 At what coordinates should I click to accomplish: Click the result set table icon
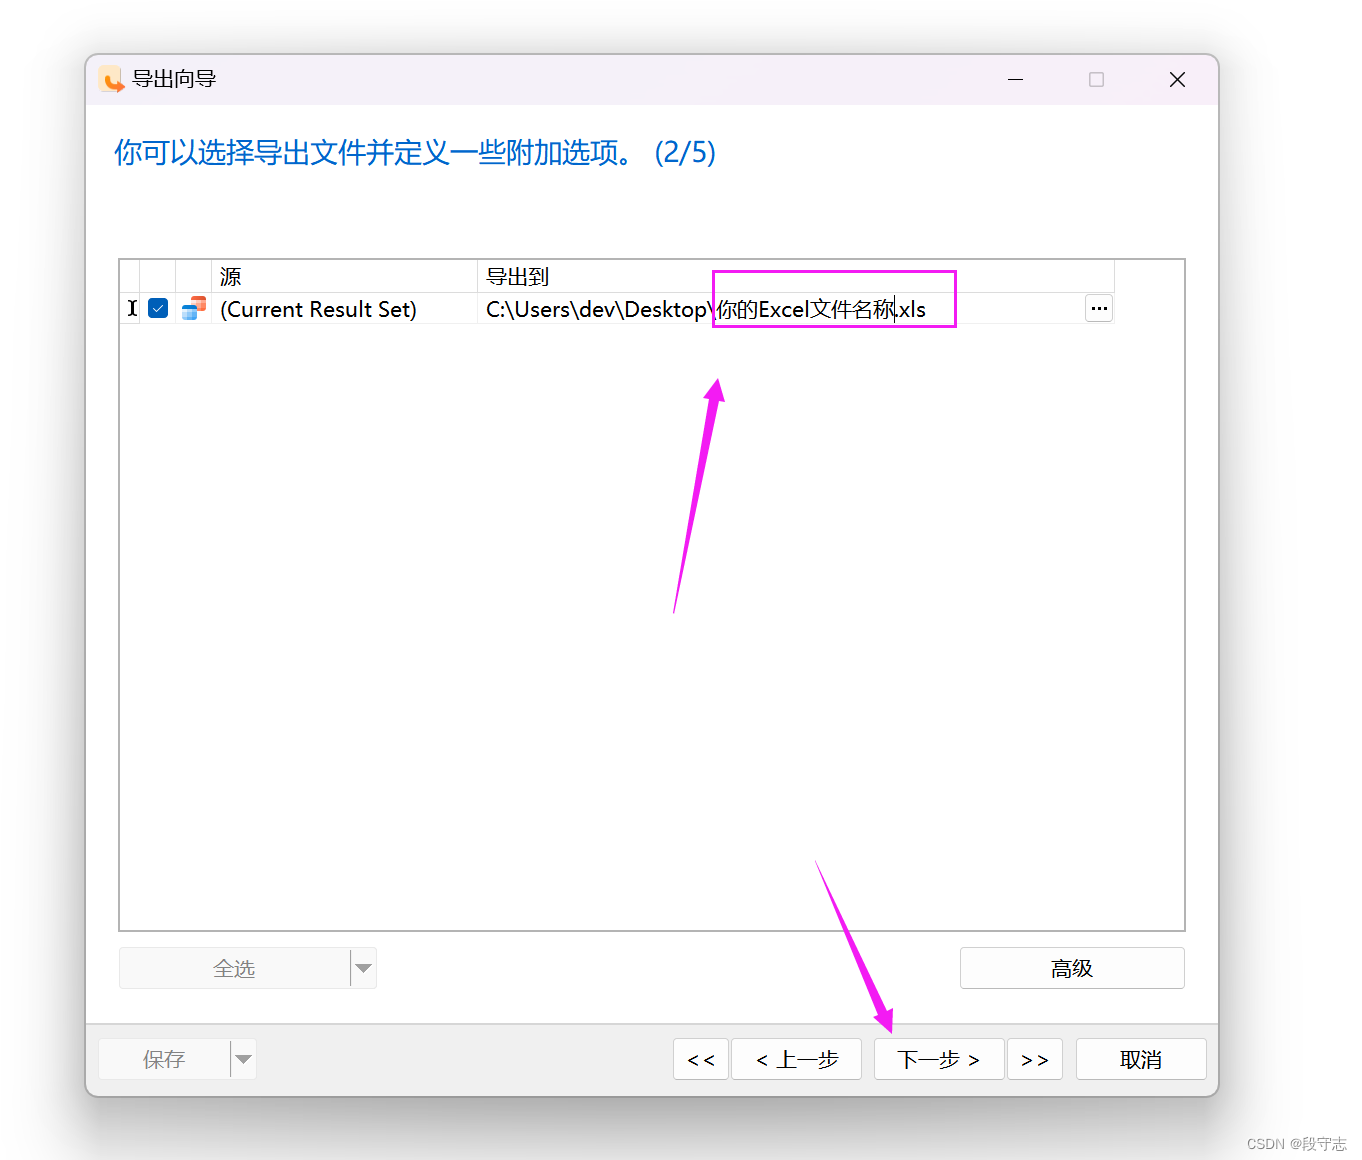193,308
